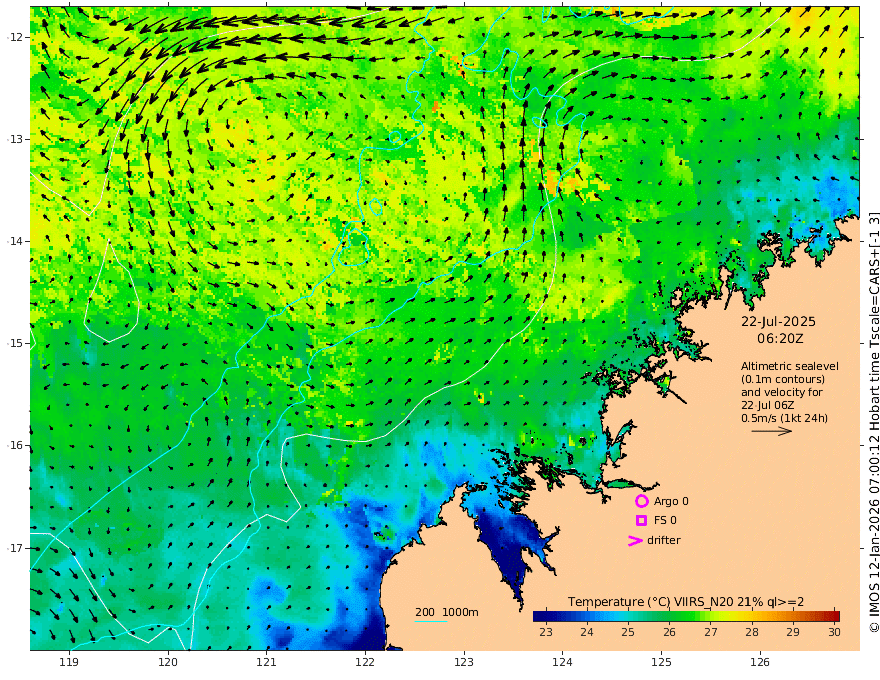Click the time label 06:20Z
Screen dimensions: 880x680
(x=780, y=339)
